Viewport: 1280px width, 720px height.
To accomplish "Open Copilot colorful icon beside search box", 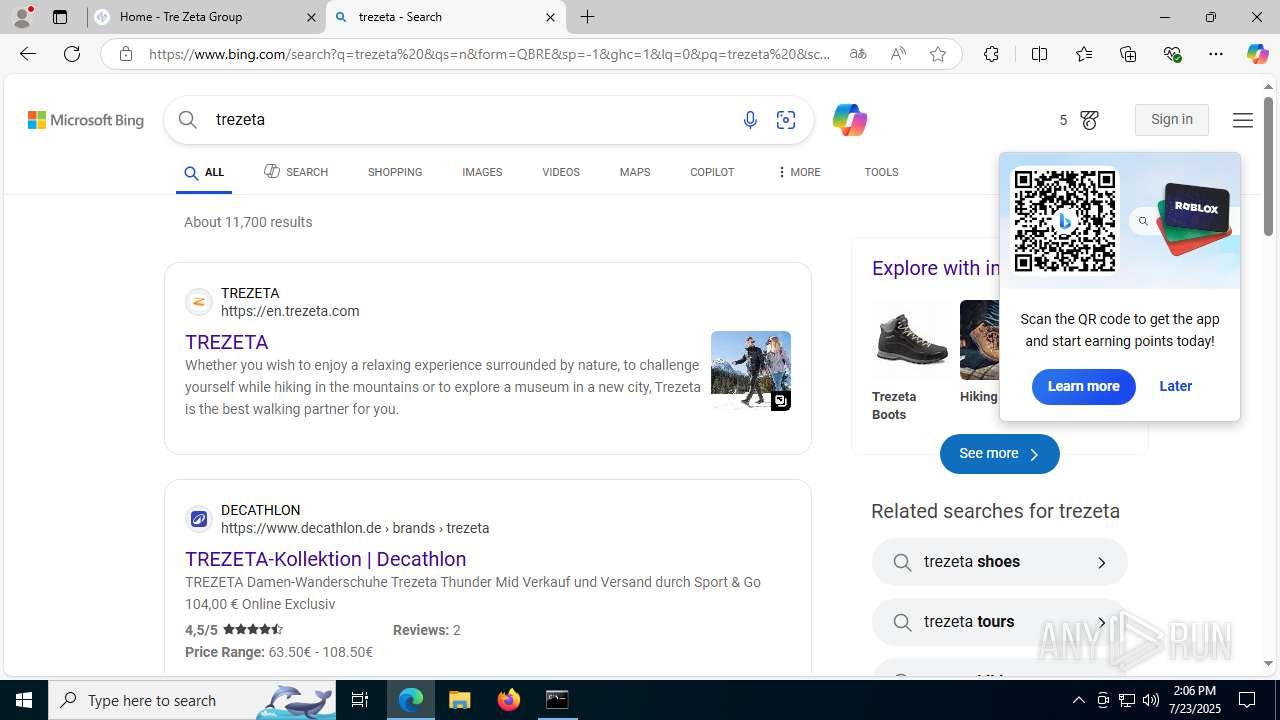I will [x=849, y=120].
